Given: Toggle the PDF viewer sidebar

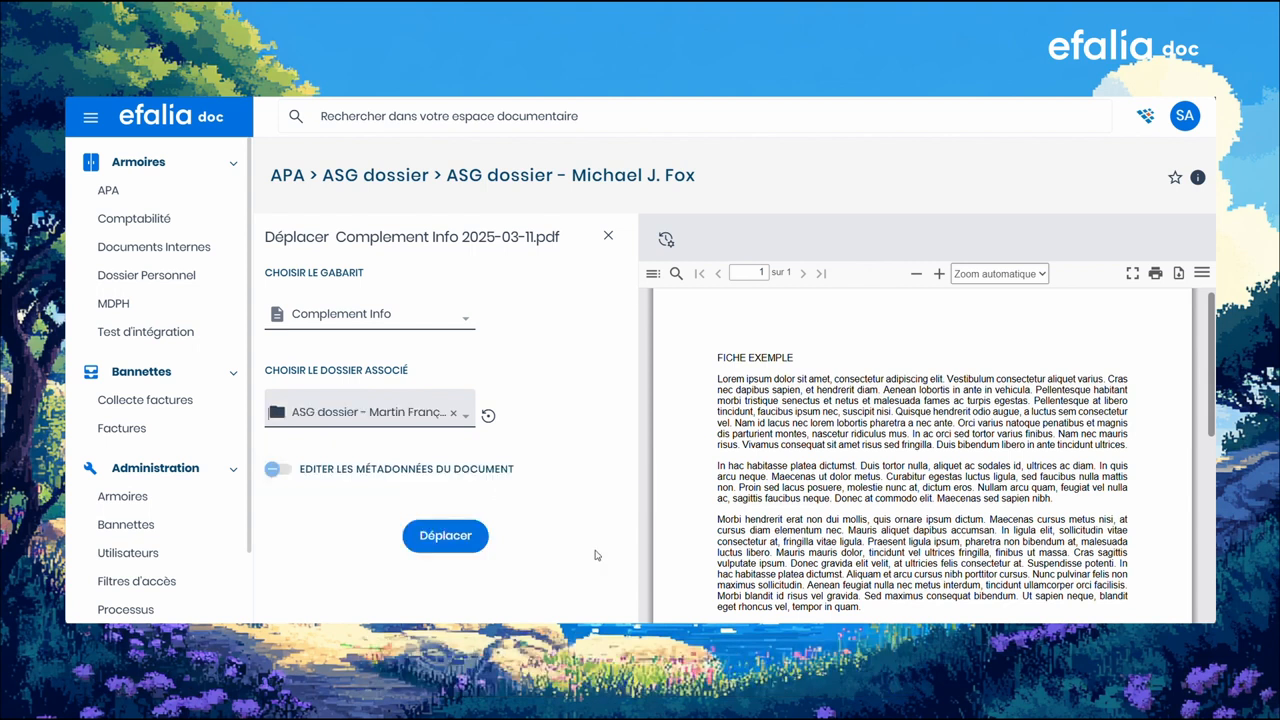Looking at the screenshot, I should (x=653, y=273).
